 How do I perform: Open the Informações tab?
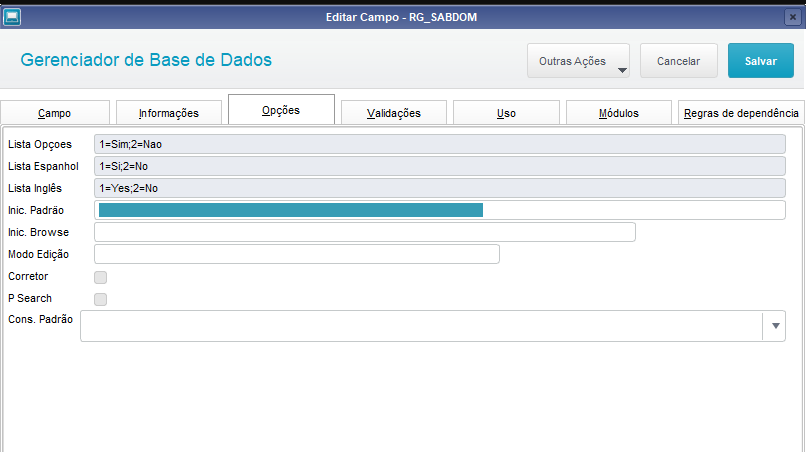(169, 113)
